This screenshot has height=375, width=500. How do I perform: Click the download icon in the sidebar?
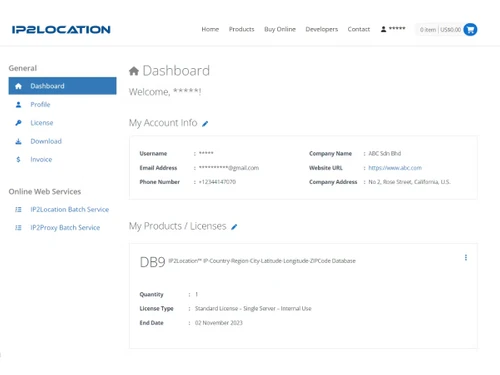coord(18,141)
